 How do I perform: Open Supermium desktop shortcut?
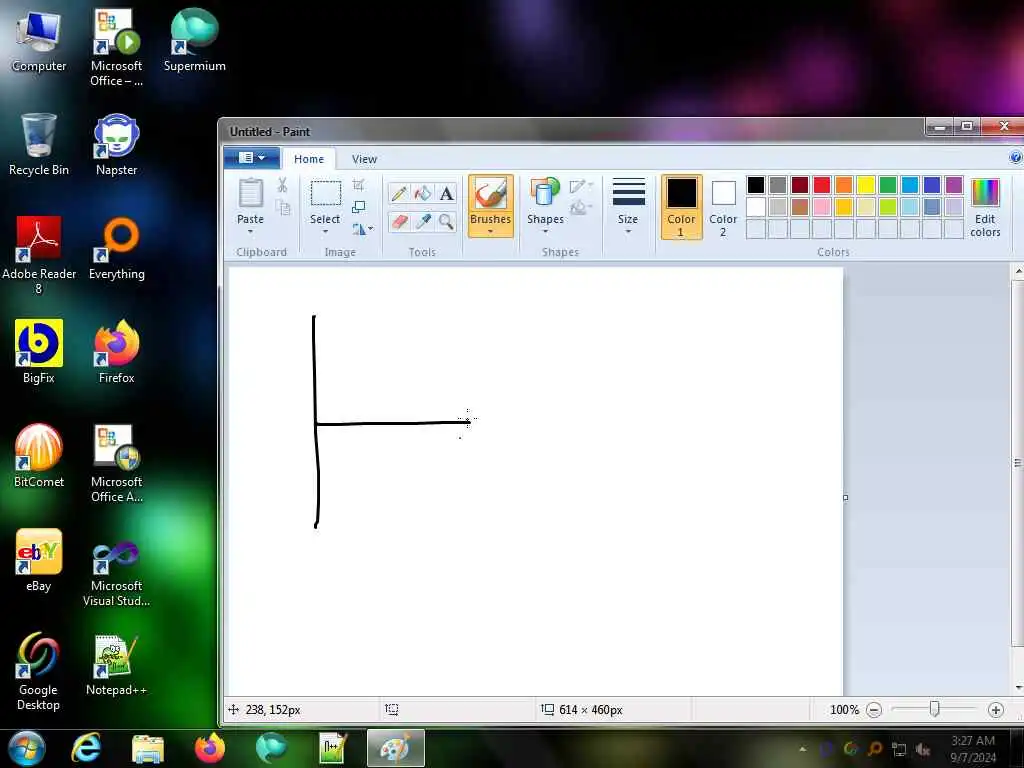194,40
